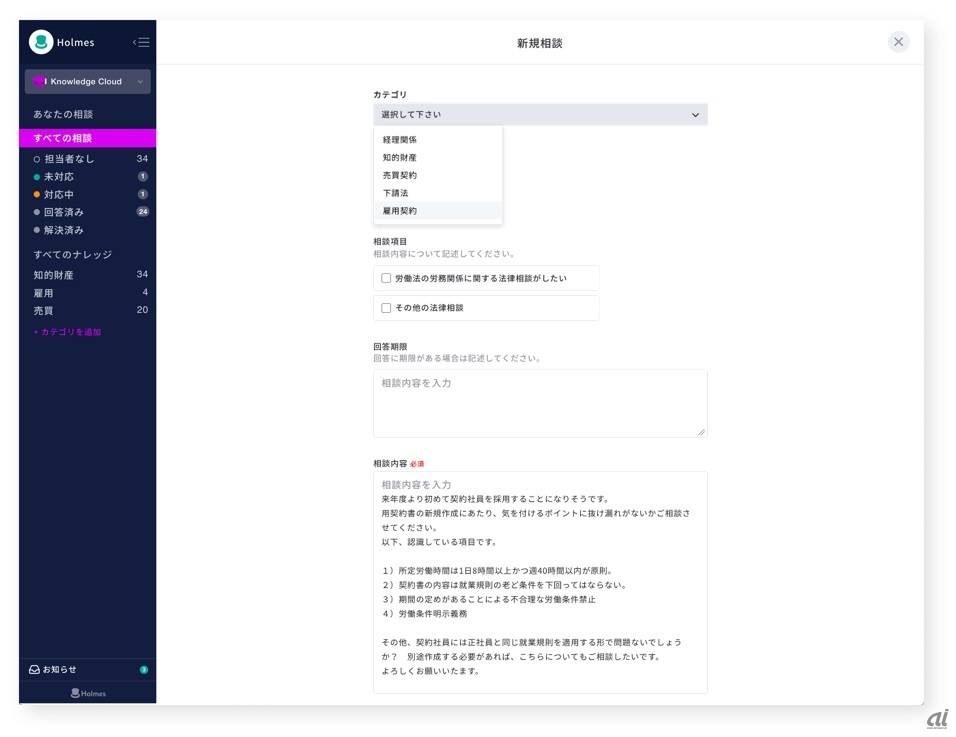Image resolution: width=956 pixels, height=737 pixels.
Task: Click the Knowledge Cloud hat icon
Action: pyautogui.click(x=39, y=81)
